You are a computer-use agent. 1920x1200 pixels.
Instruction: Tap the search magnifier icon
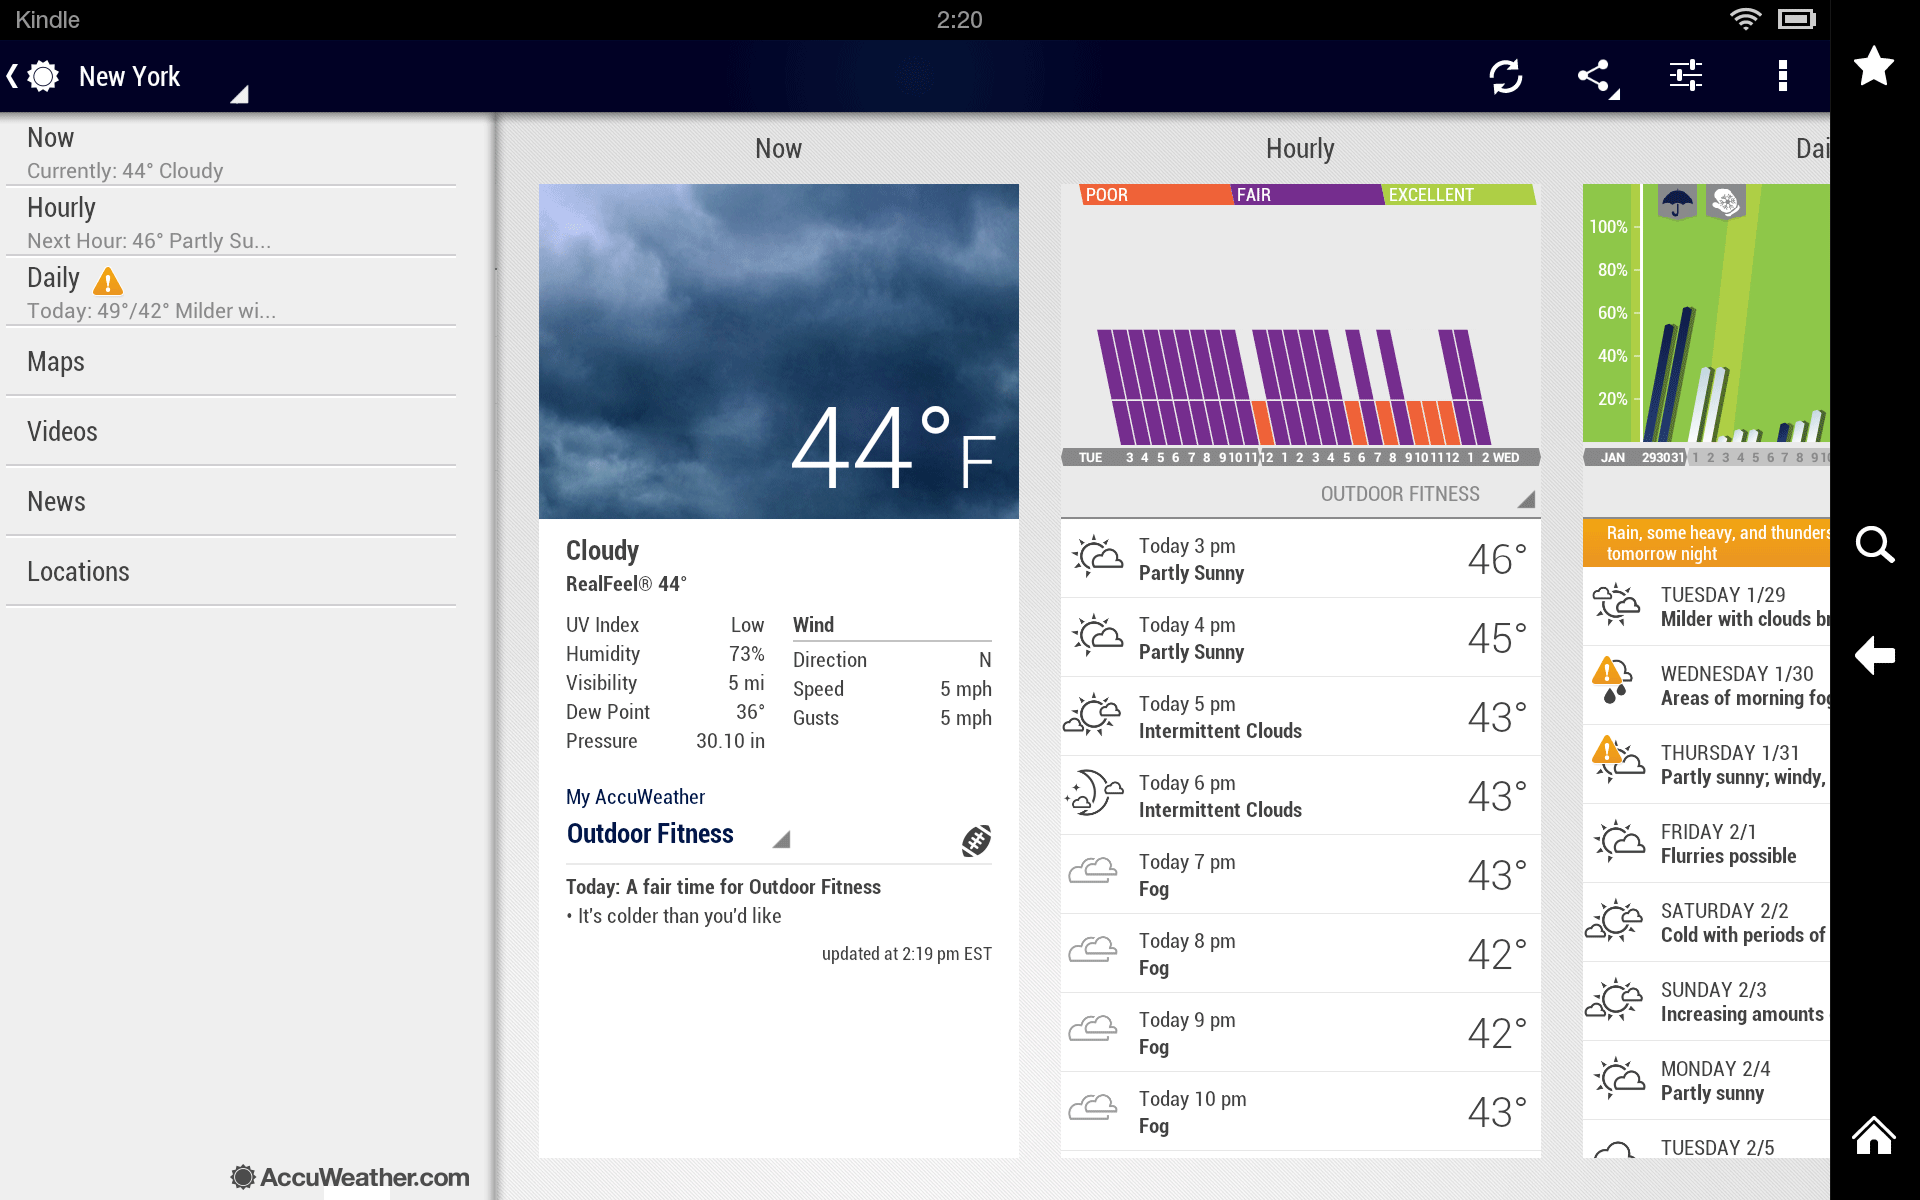[x=1874, y=545]
